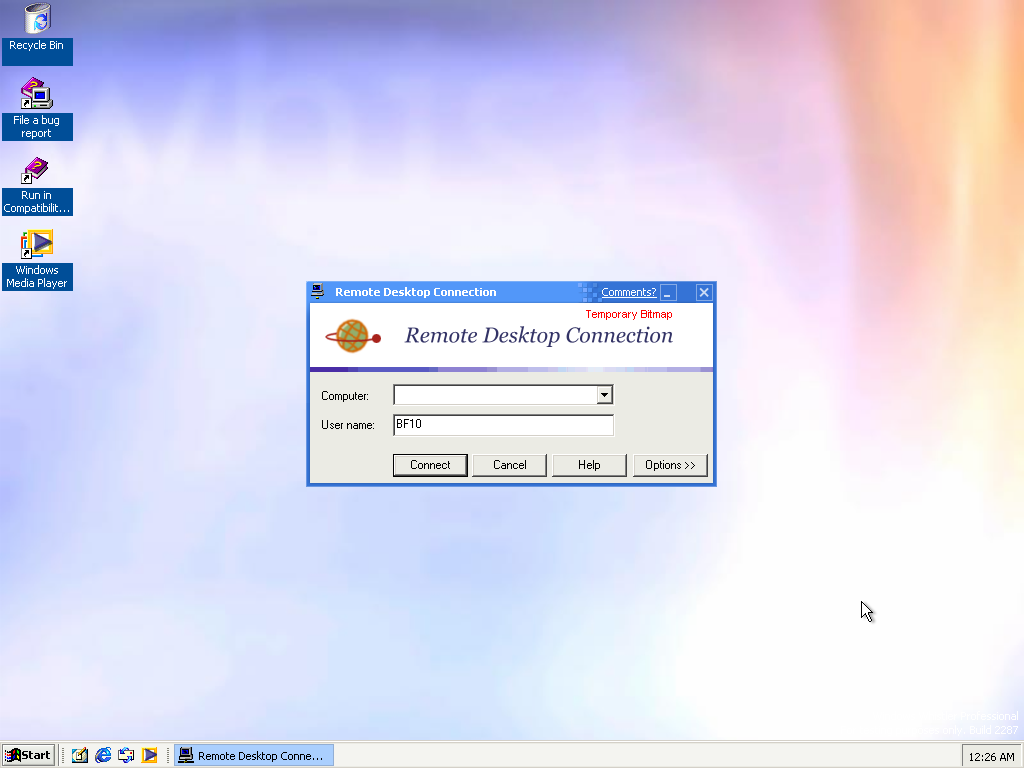1024x768 pixels.
Task: Click the Remote Desktop title bar icon
Action: click(317, 291)
